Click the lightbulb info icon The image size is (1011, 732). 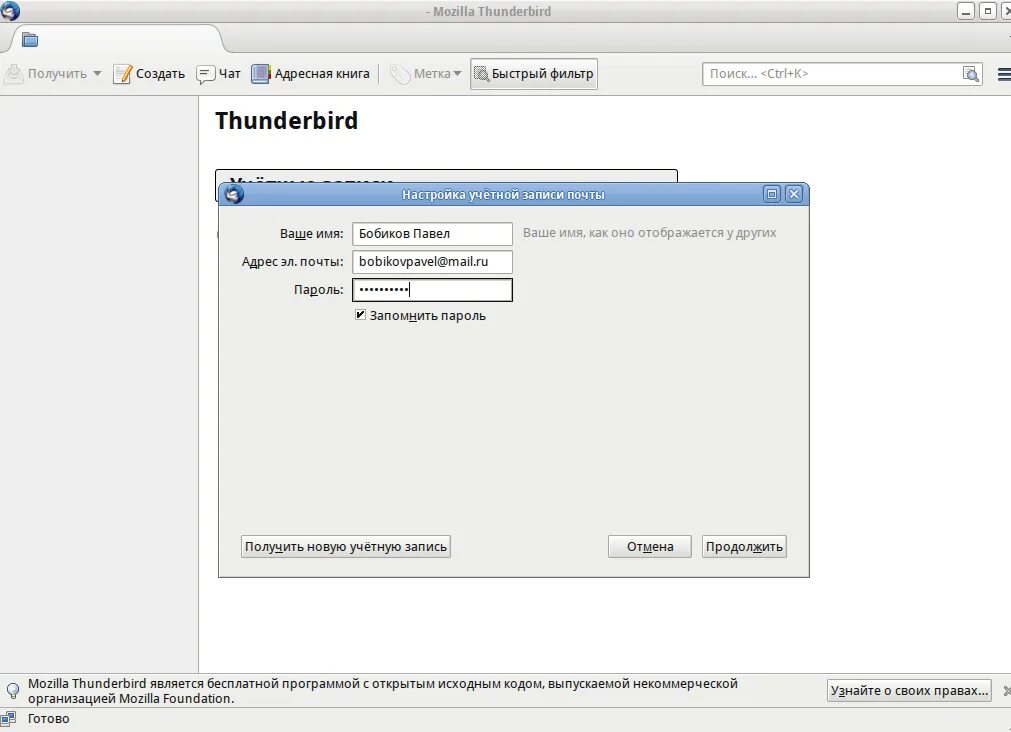coord(12,691)
